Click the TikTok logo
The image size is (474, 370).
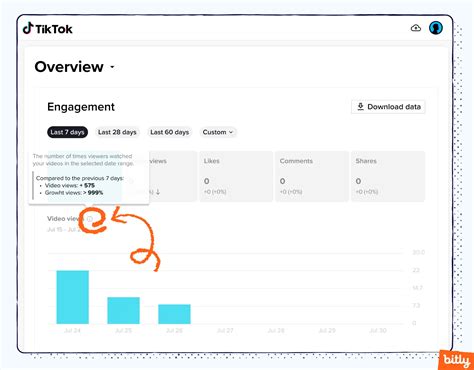pyautogui.click(x=47, y=29)
